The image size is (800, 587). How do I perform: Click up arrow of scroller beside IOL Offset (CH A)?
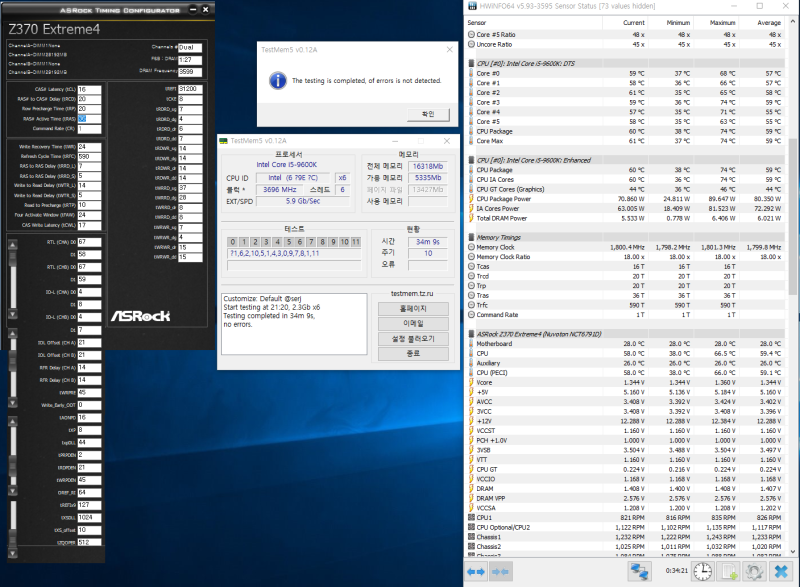13,334
